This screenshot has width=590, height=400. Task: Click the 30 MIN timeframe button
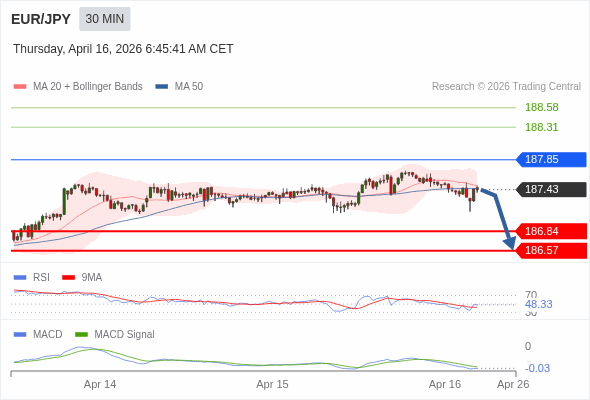(x=105, y=19)
